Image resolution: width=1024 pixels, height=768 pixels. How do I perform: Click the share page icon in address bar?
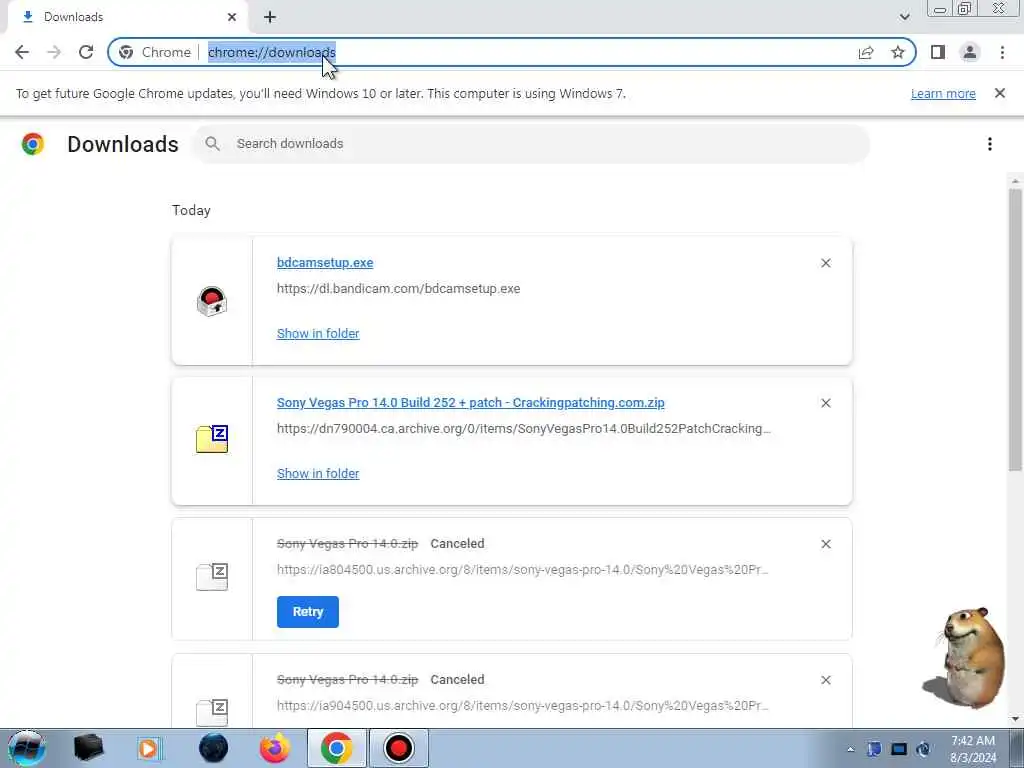866,52
